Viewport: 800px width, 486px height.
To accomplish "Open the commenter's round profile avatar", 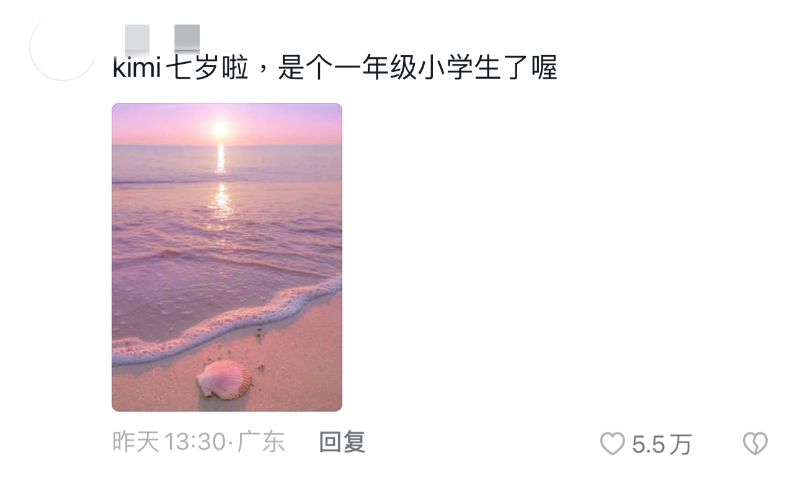I will tap(63, 48).
